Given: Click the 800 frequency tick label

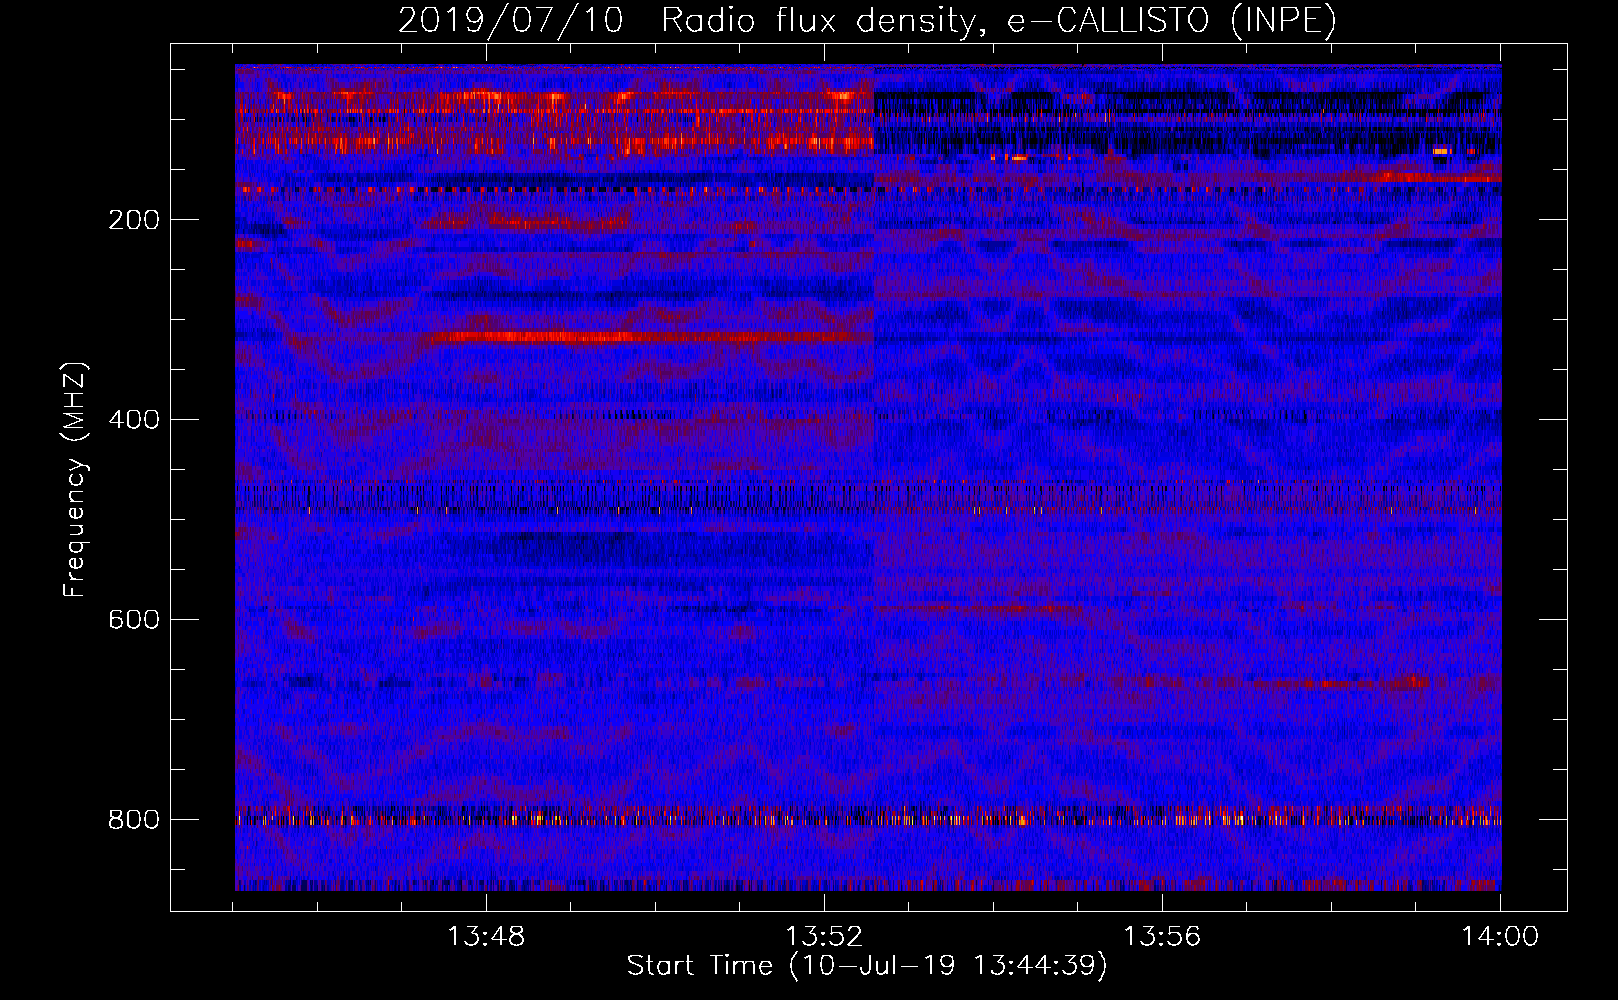Looking at the screenshot, I should click(133, 820).
